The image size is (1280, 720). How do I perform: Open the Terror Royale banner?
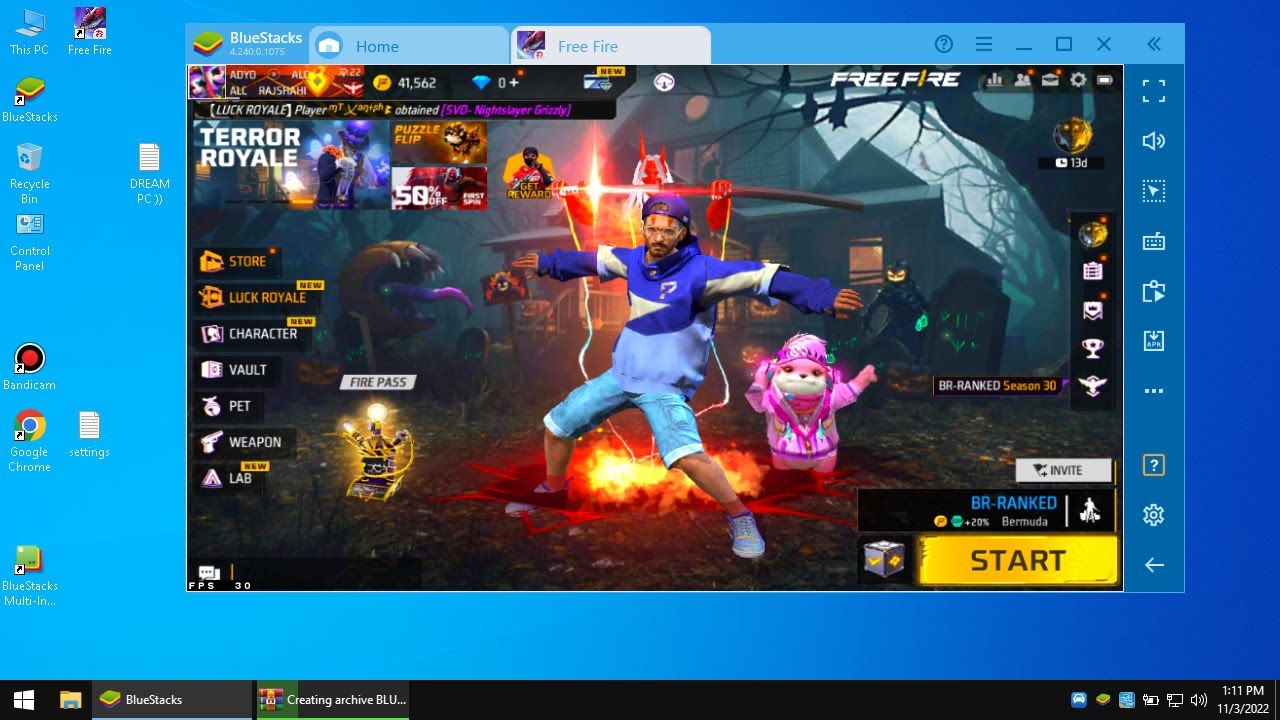(x=291, y=165)
